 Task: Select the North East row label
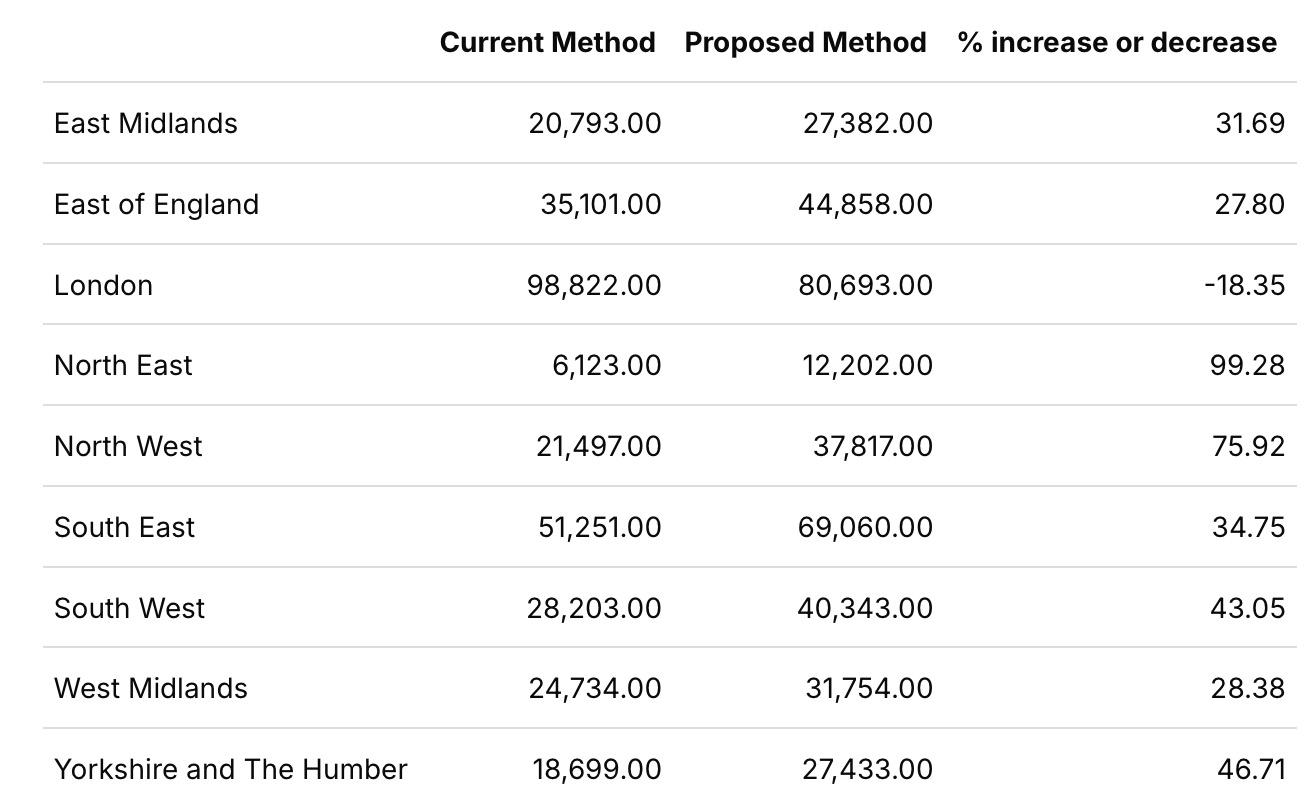123,365
